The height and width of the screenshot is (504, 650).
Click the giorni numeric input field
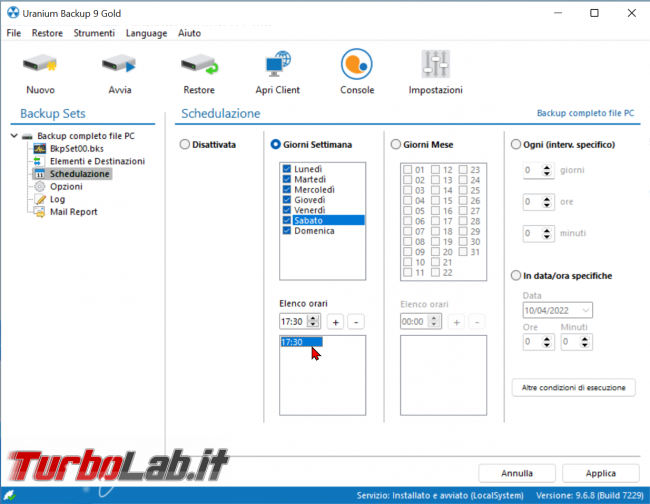point(533,170)
